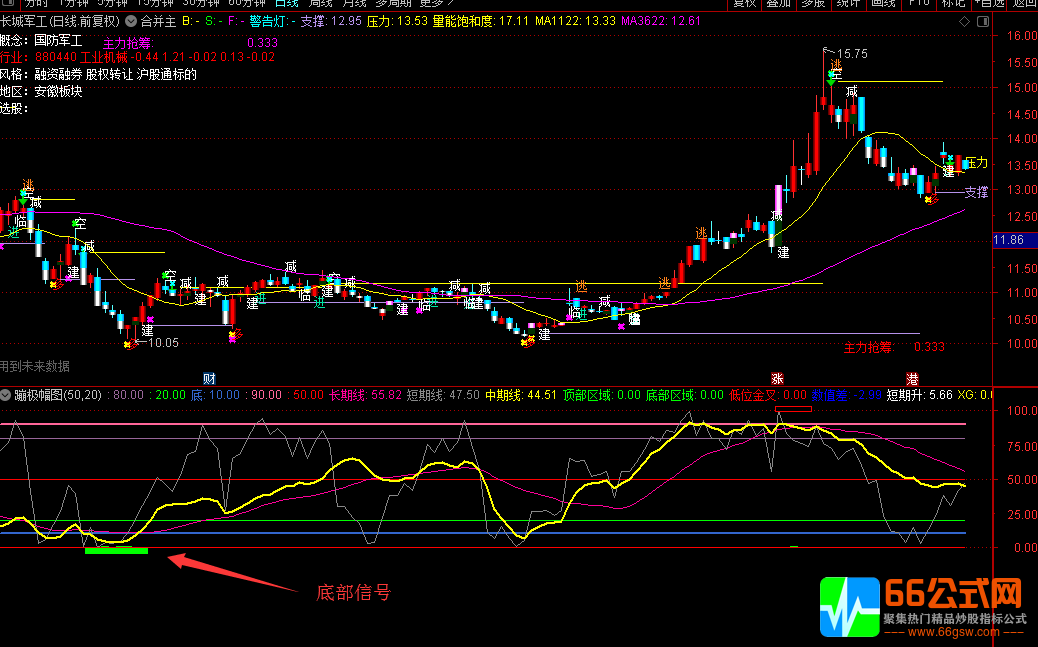
Task: Click the 地区: 安徽板块 line
Action: [41, 91]
